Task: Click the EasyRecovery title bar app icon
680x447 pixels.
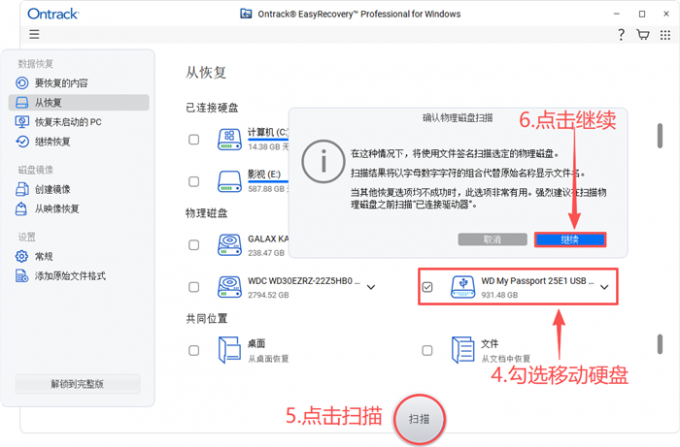Action: click(246, 14)
